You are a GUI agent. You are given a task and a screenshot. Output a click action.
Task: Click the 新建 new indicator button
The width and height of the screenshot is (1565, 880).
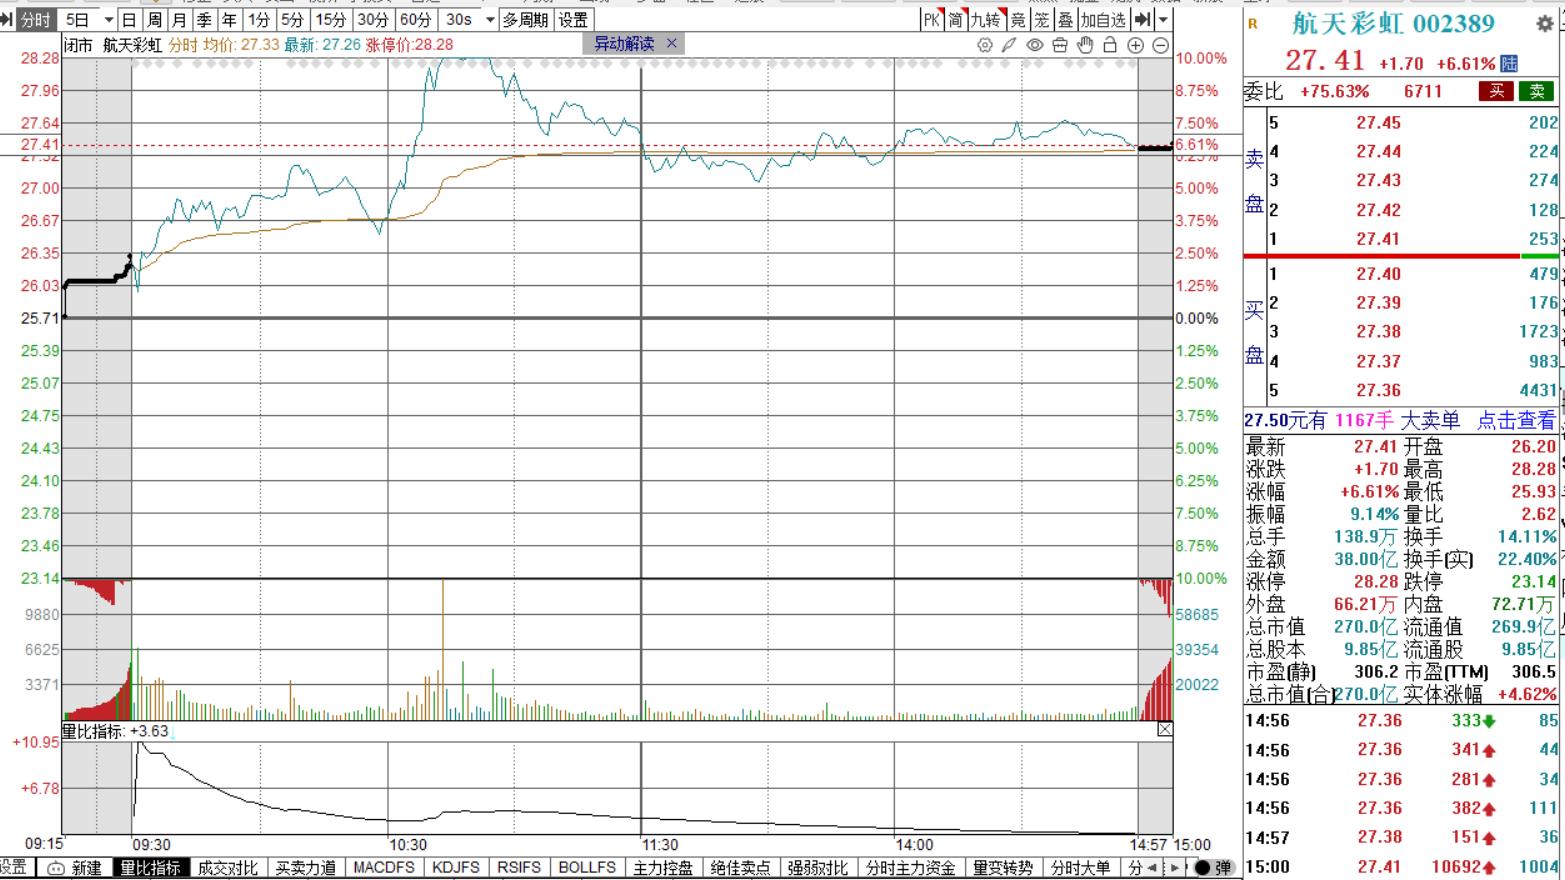click(x=75, y=868)
